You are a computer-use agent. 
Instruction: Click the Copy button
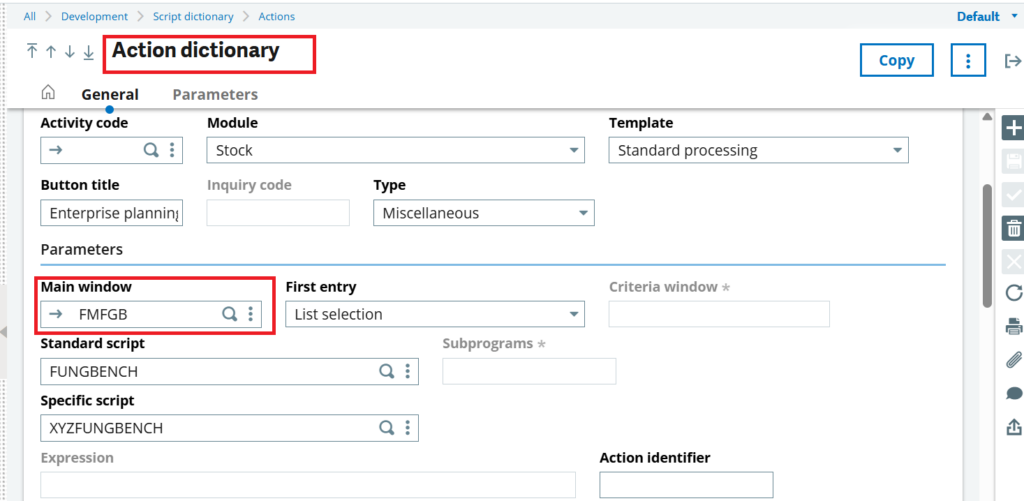(x=896, y=60)
